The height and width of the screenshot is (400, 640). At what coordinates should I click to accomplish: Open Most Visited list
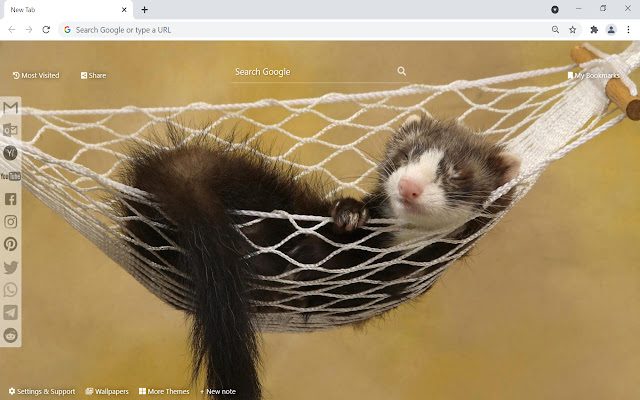(x=36, y=76)
